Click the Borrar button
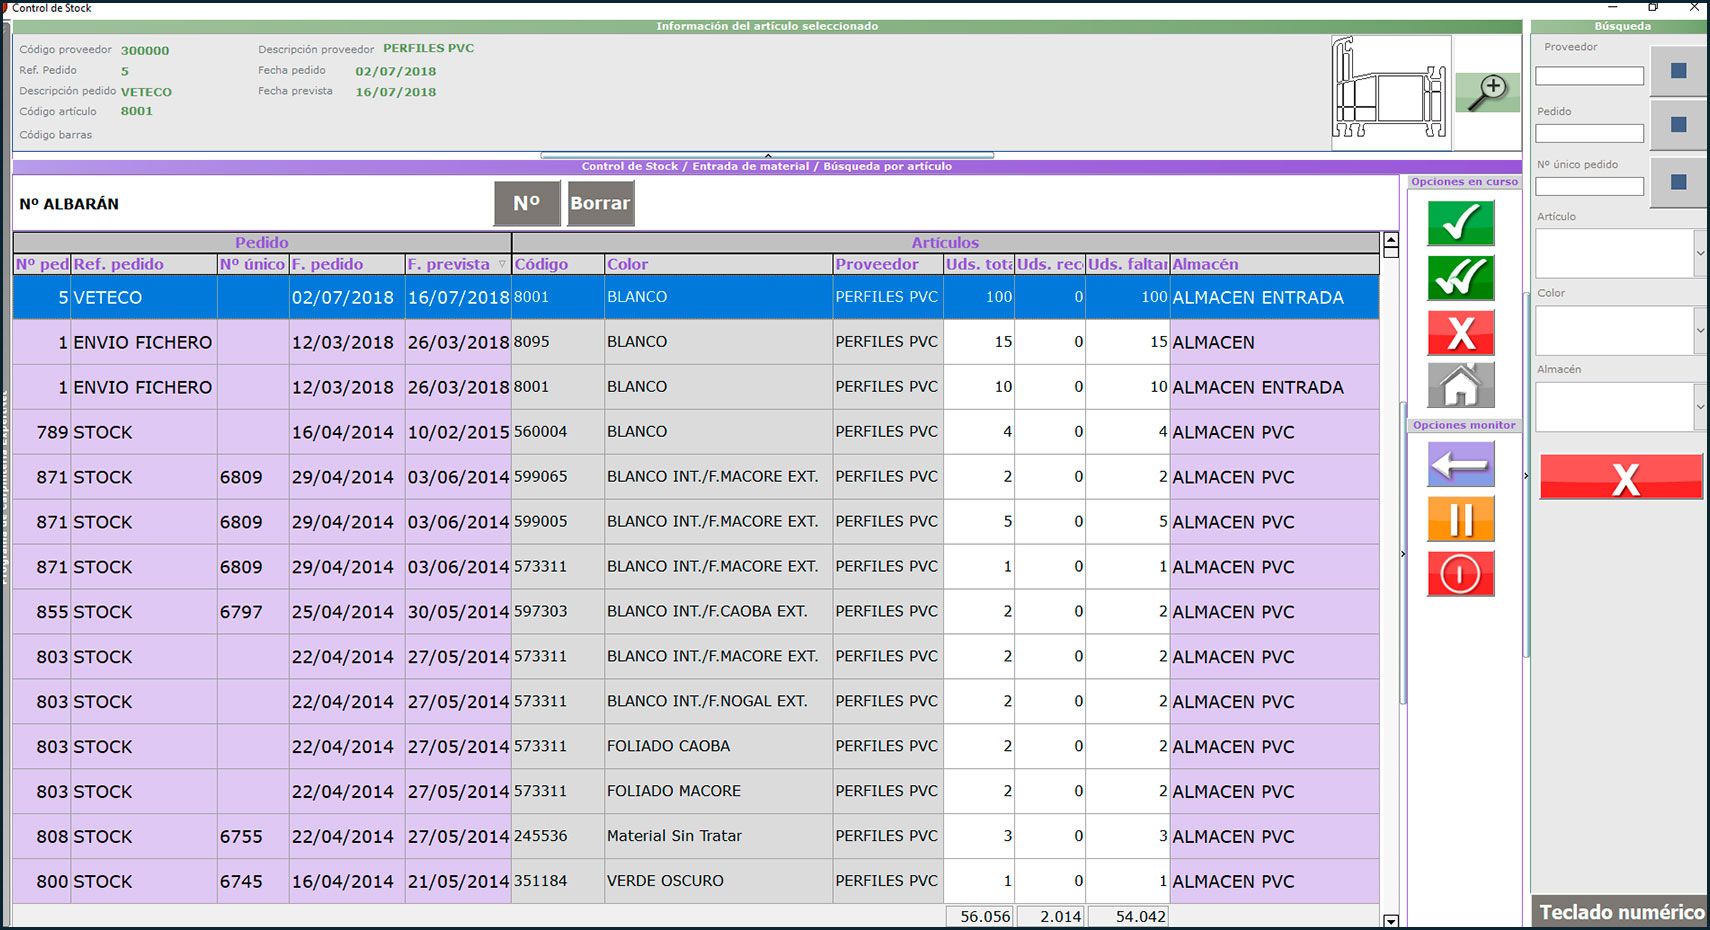 click(600, 203)
